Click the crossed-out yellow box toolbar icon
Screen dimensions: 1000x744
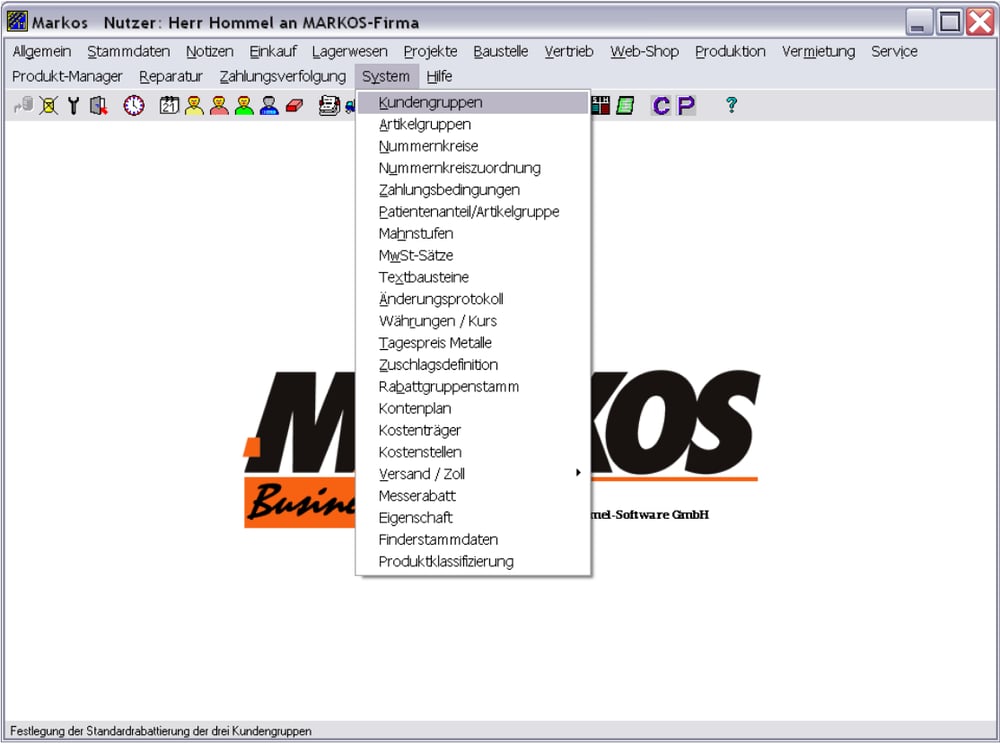(x=48, y=105)
